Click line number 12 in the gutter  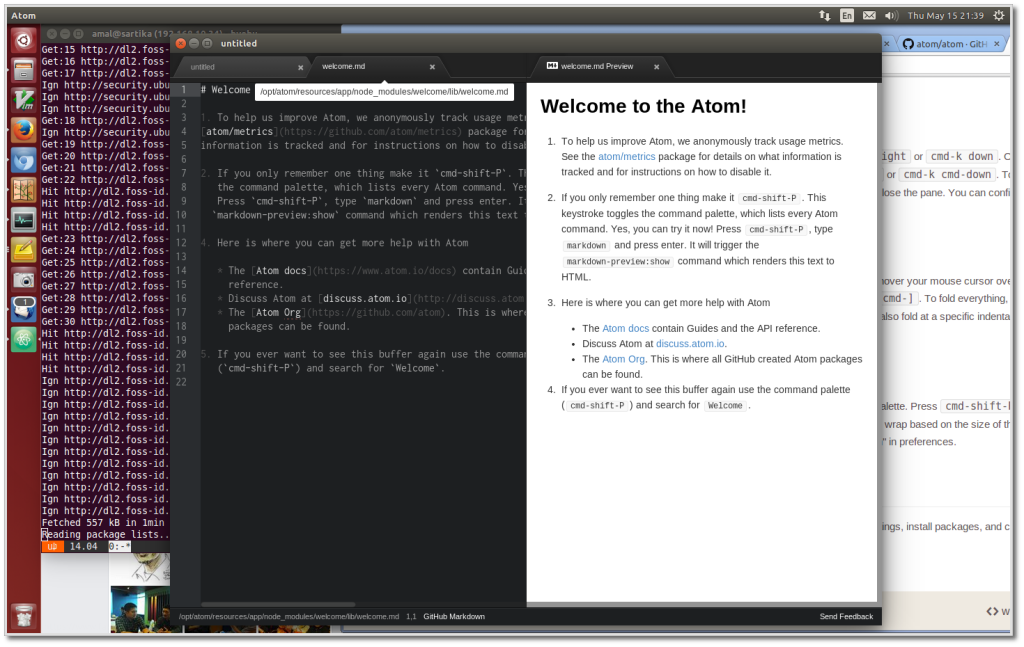coord(181,243)
